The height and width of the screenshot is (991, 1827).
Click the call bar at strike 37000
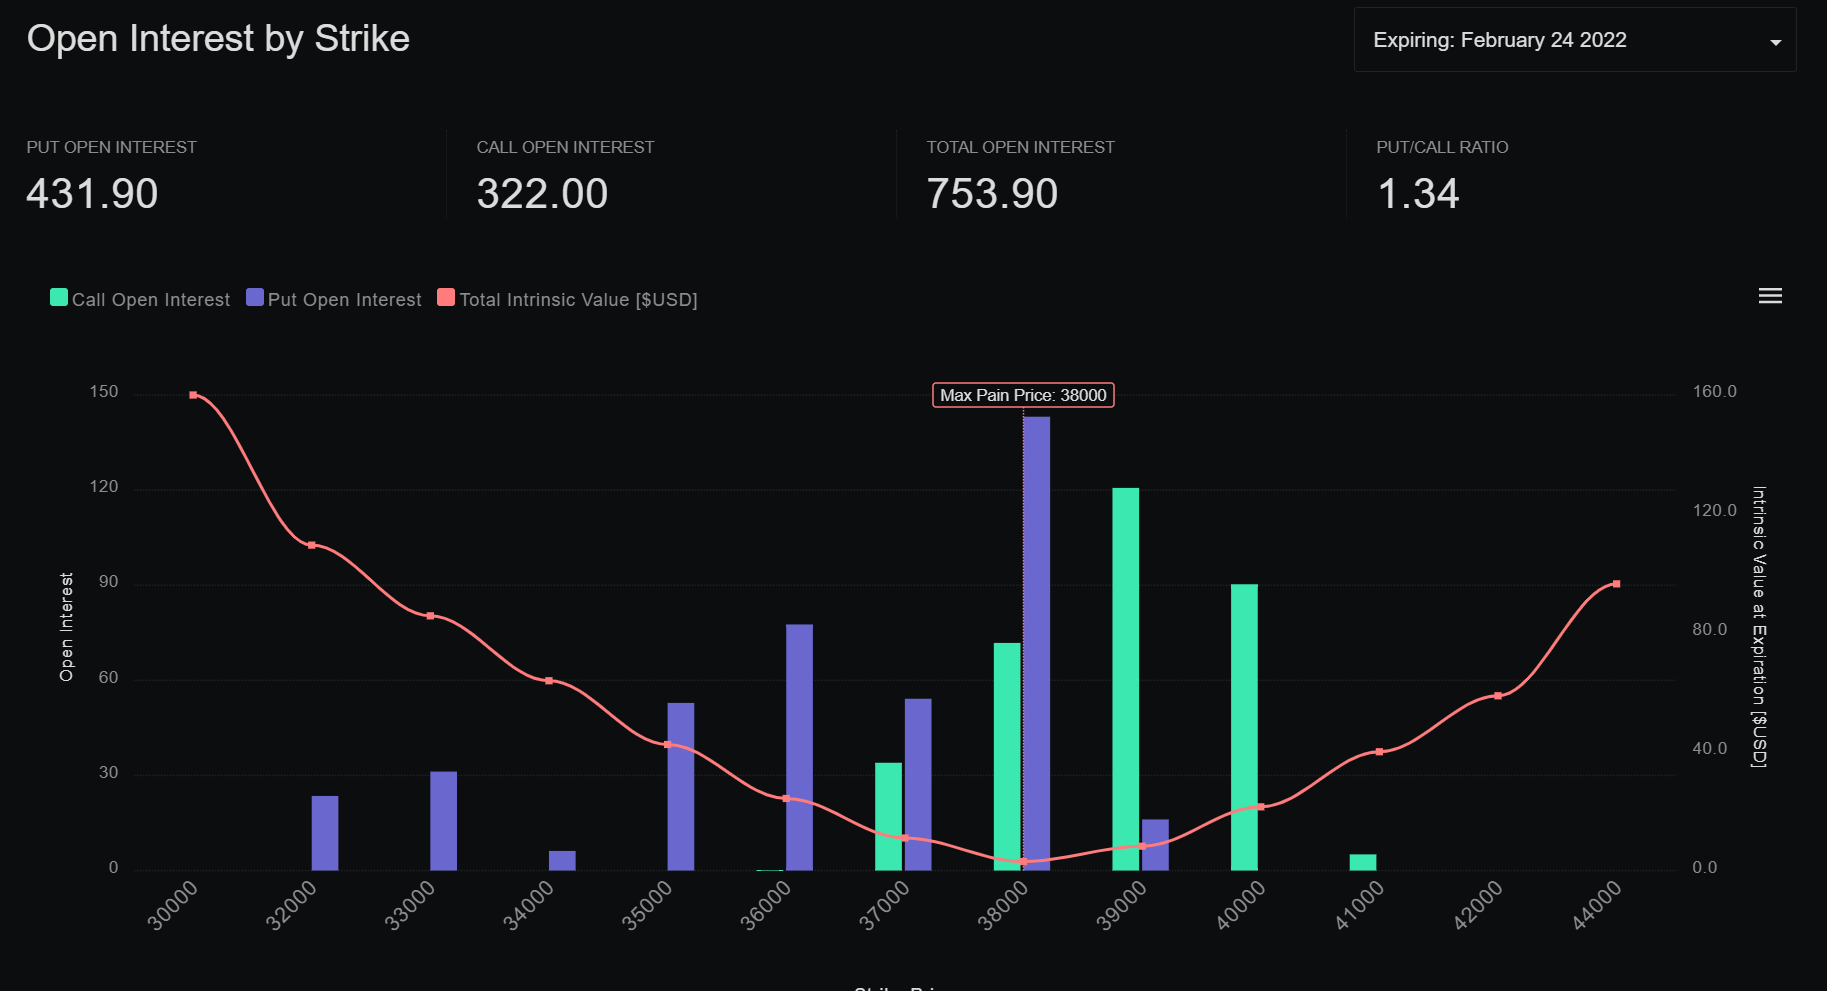tap(889, 816)
